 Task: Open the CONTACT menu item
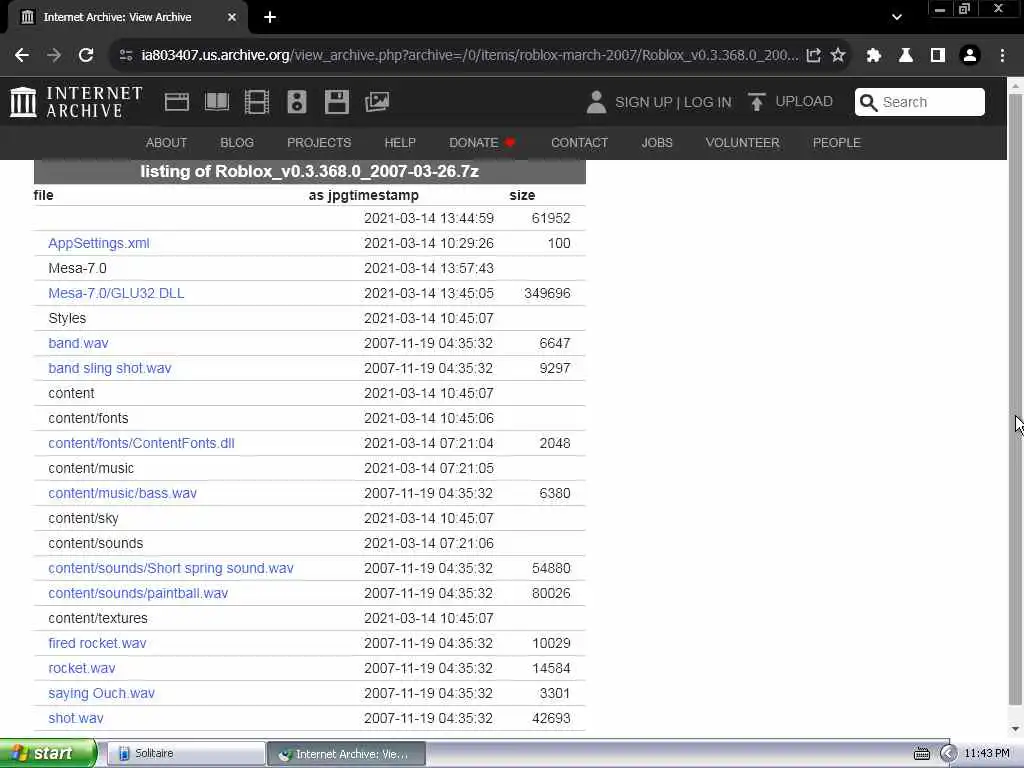579,142
